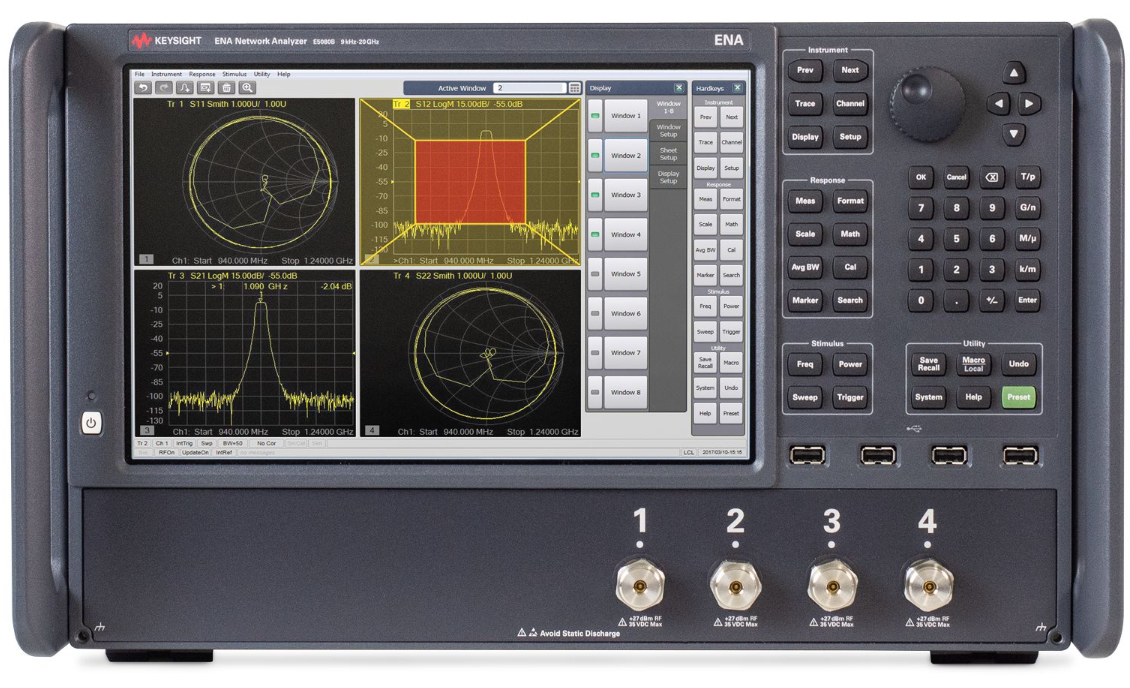The image size is (1130, 688).
Task: Click the Redo arrow icon in the toolbar
Action: [162, 88]
